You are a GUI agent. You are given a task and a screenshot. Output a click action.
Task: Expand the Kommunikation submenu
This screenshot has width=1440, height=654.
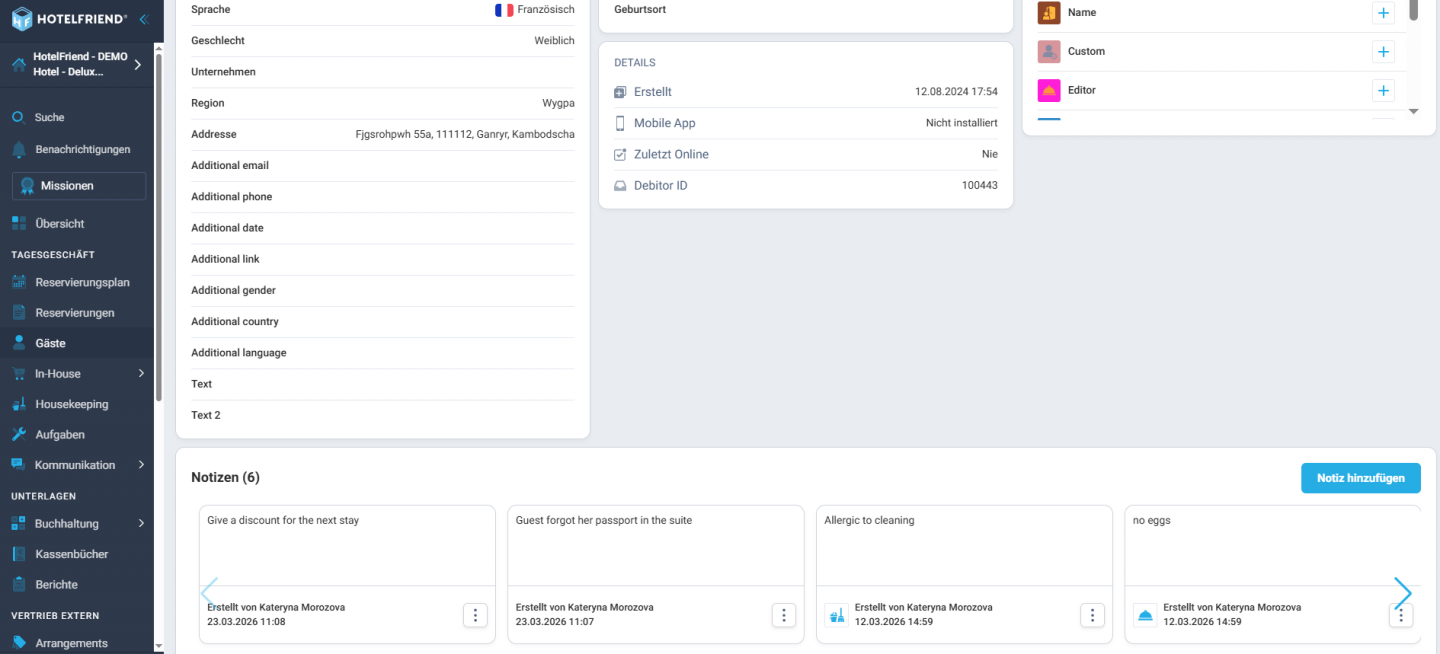141,465
